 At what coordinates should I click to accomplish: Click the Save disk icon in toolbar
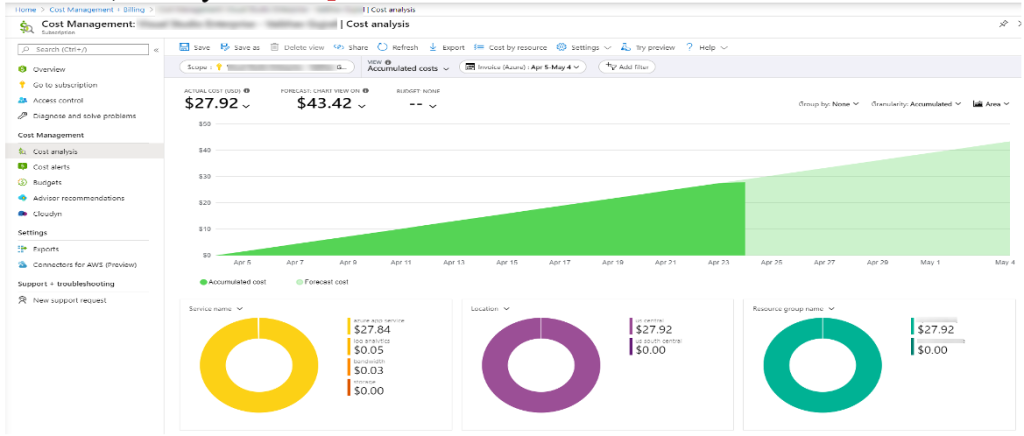coord(184,48)
